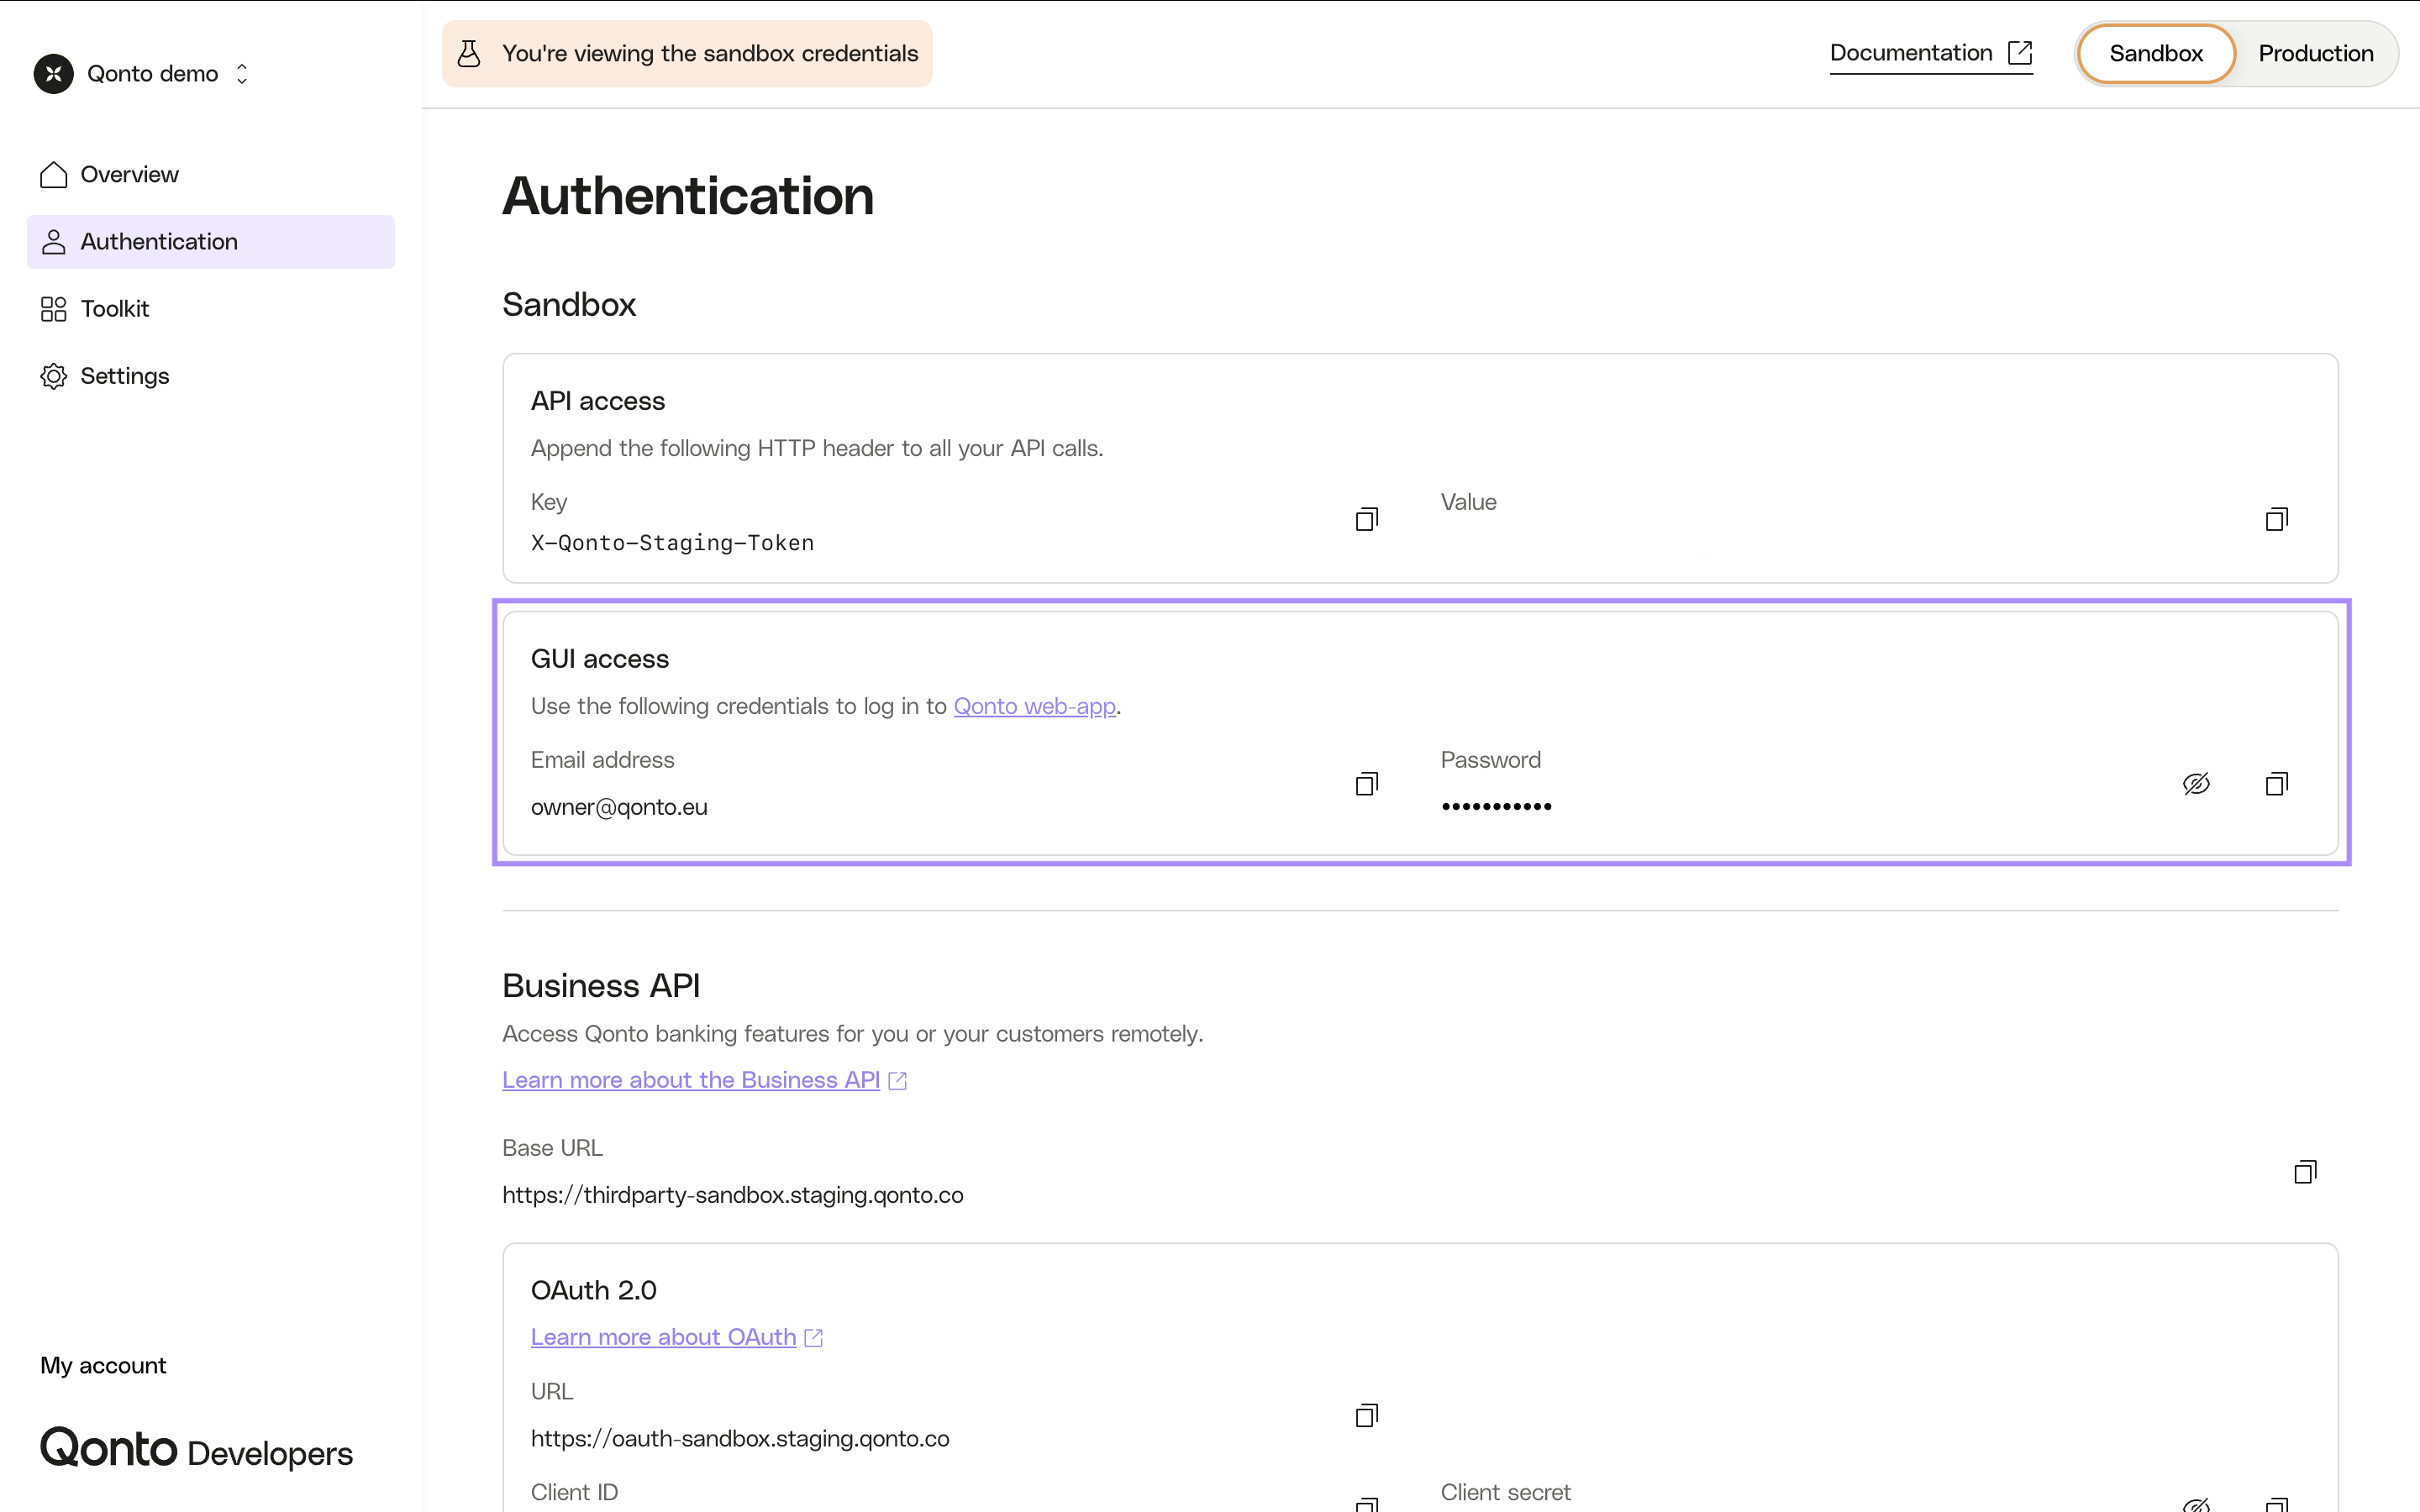Click the Documentation external-link icon
Image resolution: width=2420 pixels, height=1512 pixels.
pos(2020,53)
